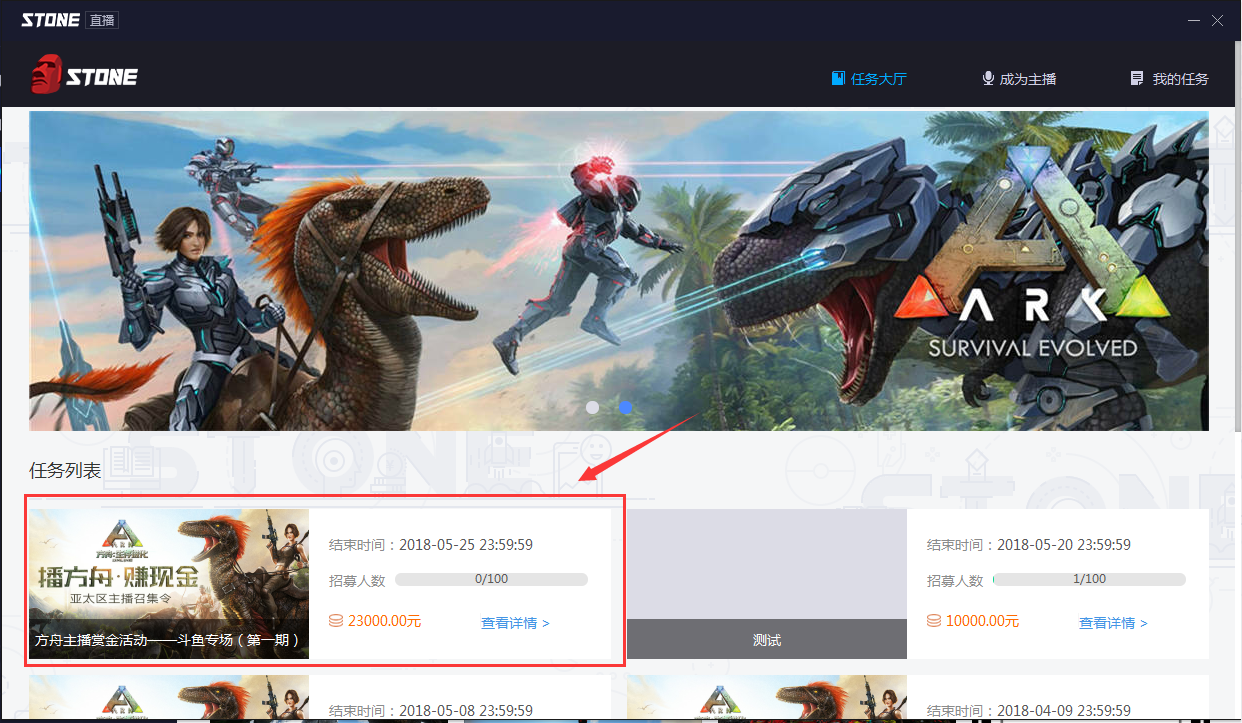Open the 方舟主播赏金活动 task thumbnail
Viewport: 1242px width, 723px height.
coord(168,583)
